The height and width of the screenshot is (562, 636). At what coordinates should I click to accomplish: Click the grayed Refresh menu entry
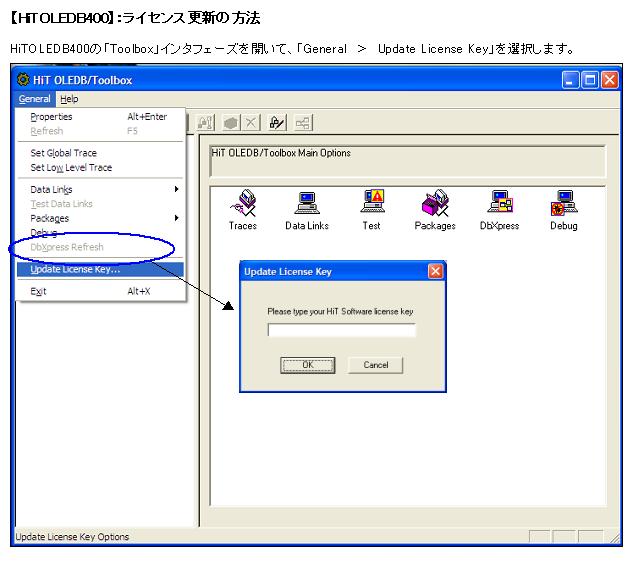[100, 131]
